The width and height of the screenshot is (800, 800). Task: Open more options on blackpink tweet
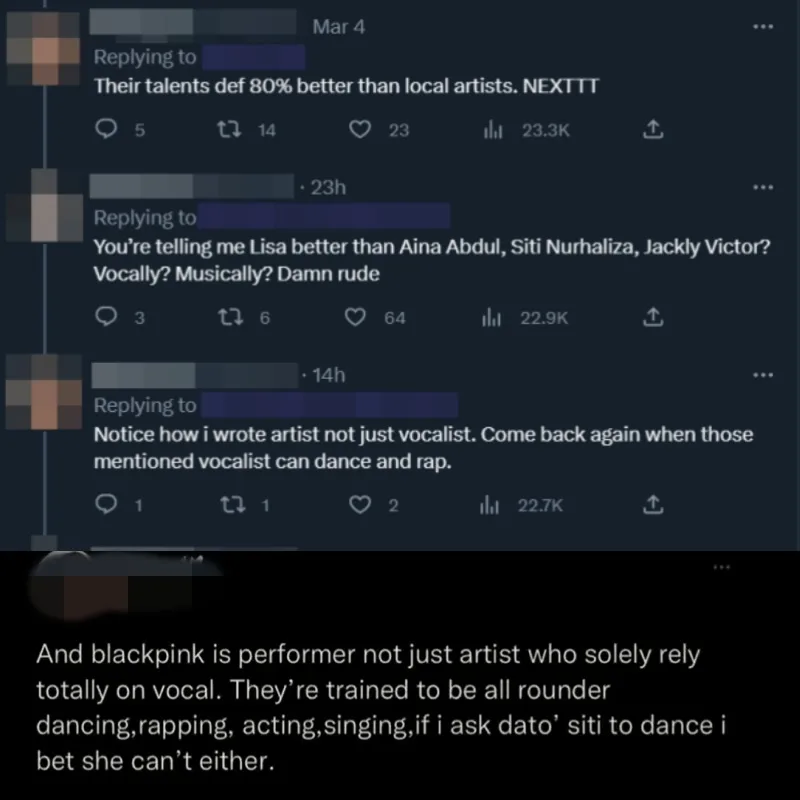tap(722, 567)
